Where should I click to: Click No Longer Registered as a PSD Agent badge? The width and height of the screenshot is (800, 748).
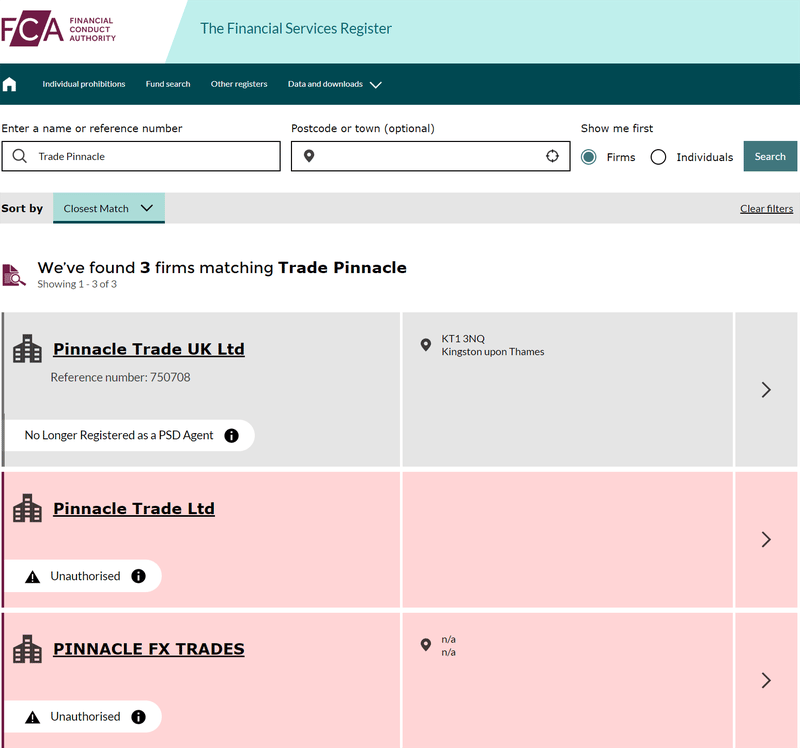129,435
